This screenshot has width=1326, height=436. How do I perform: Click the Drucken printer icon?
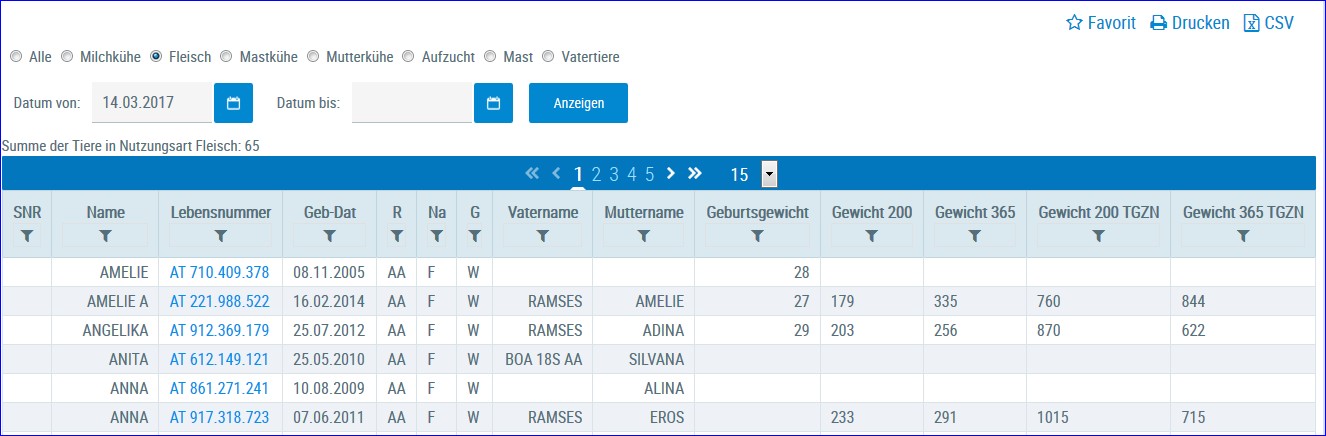point(1158,23)
